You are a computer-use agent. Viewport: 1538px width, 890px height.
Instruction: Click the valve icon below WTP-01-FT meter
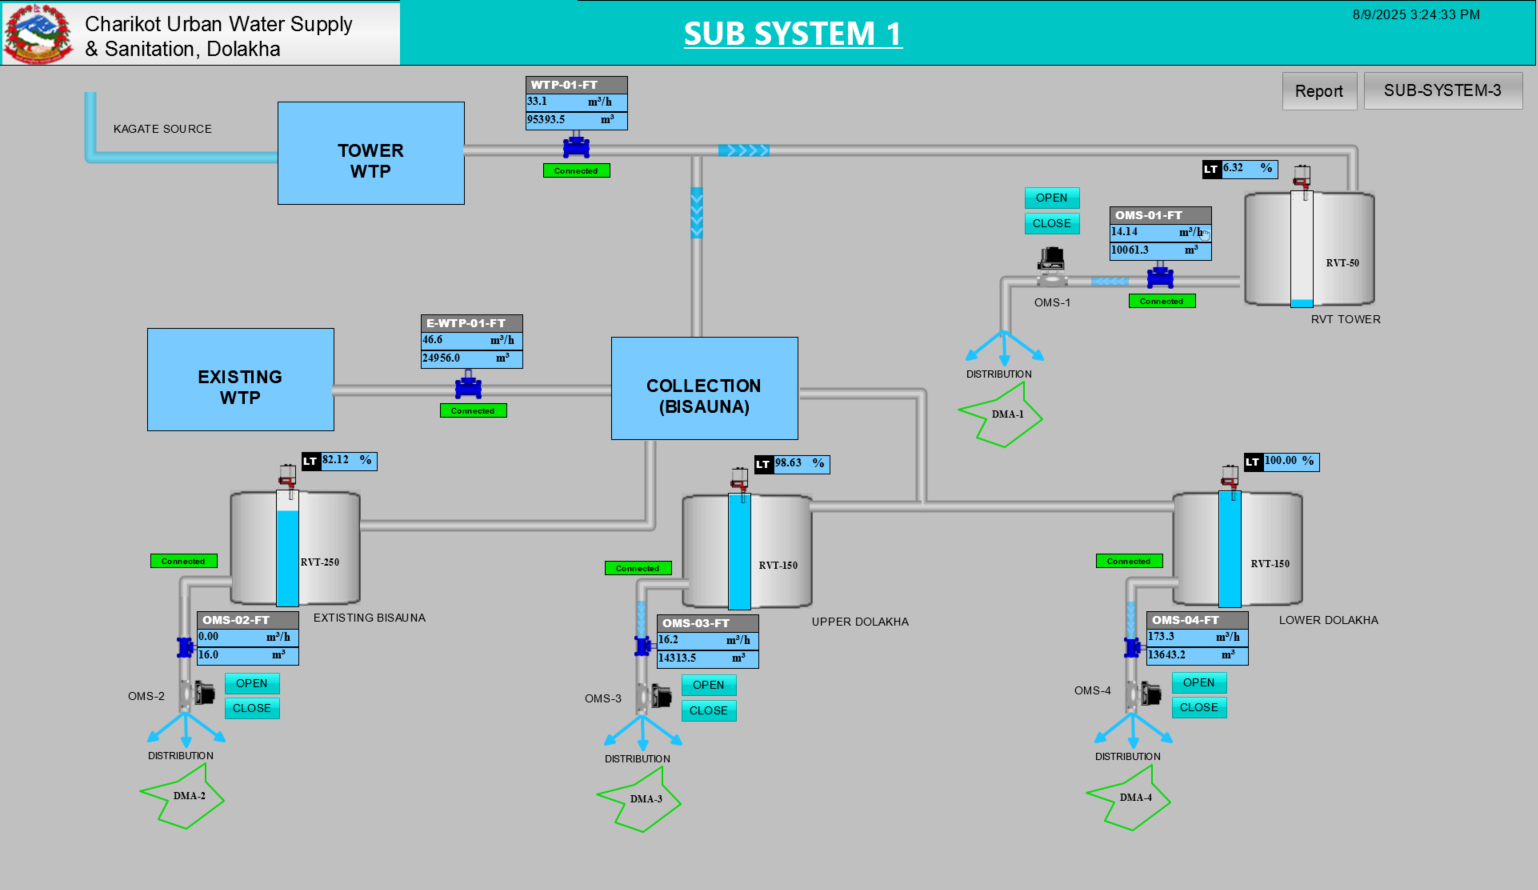point(575,147)
